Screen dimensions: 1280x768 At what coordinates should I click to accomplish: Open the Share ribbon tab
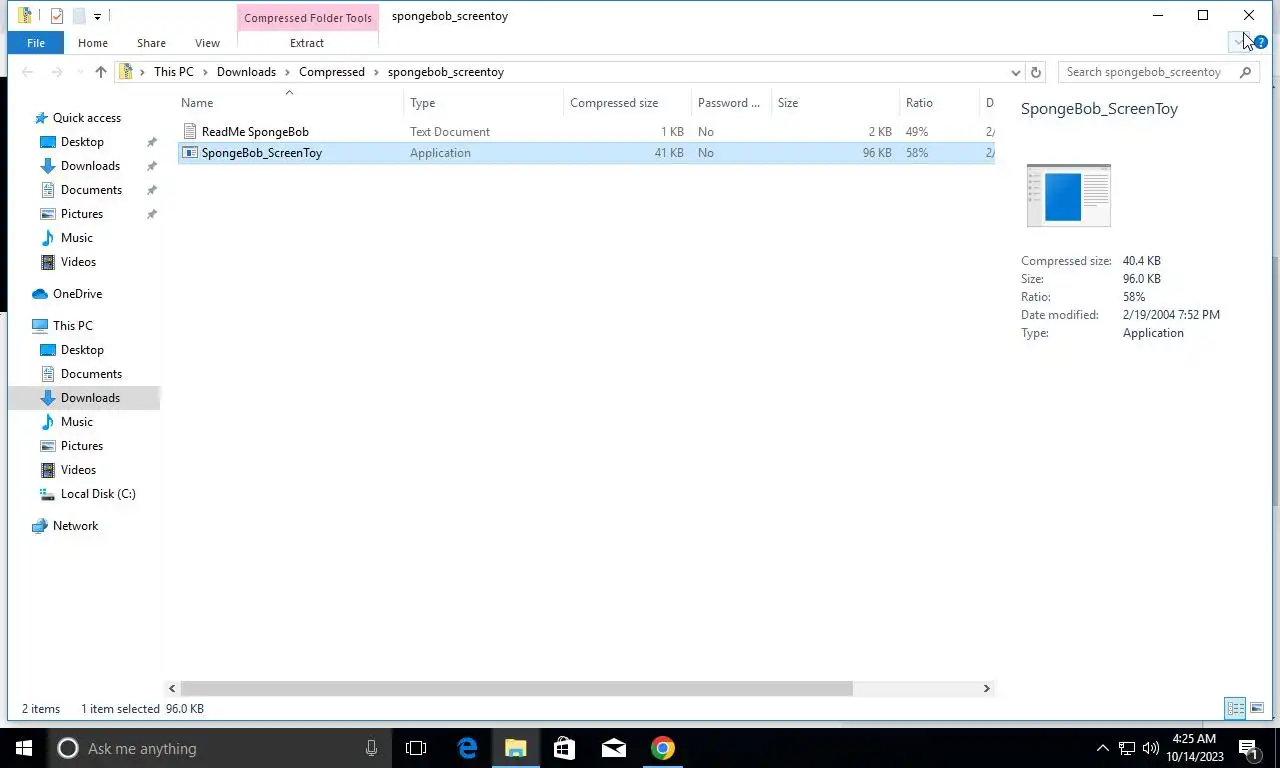pyautogui.click(x=151, y=43)
